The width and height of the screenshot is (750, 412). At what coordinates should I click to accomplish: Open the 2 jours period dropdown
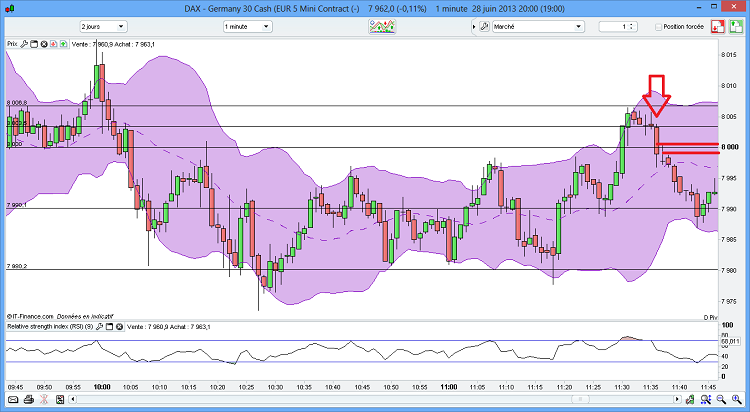tap(103, 27)
